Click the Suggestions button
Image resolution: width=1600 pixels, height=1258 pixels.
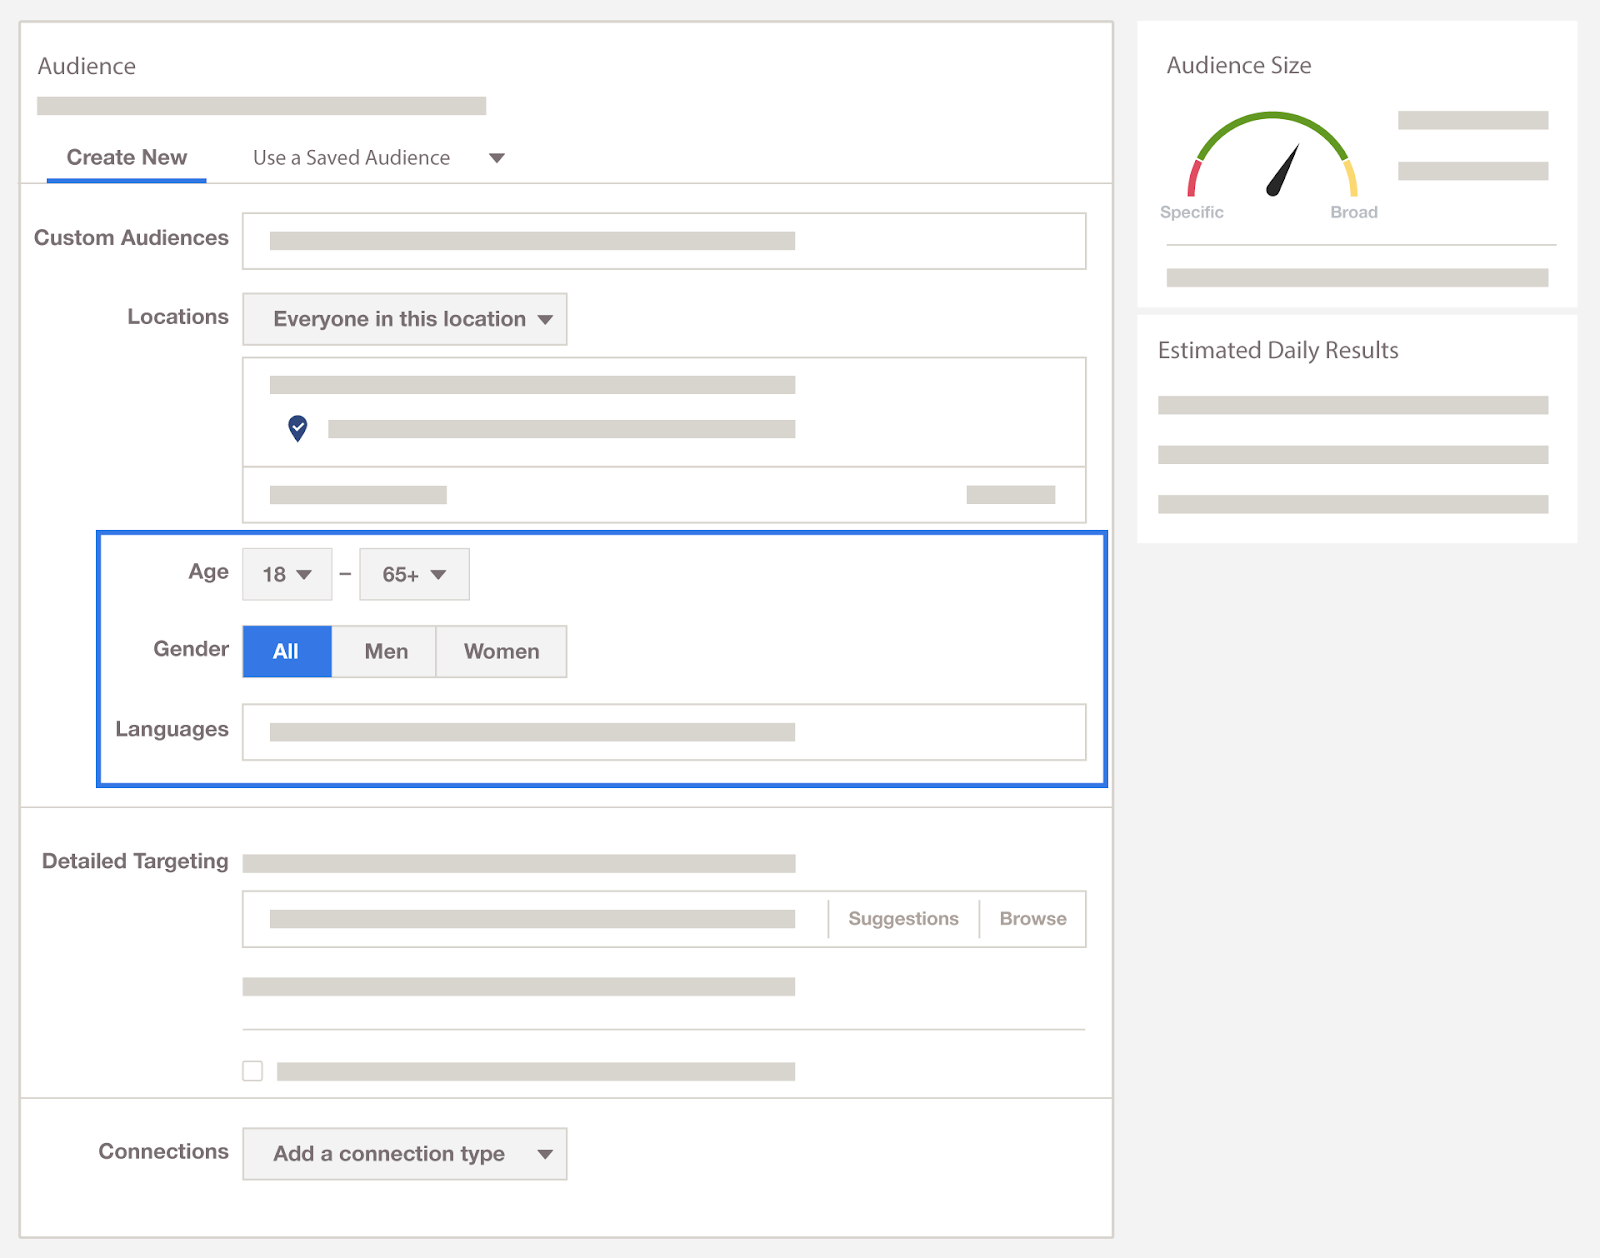pos(903,919)
